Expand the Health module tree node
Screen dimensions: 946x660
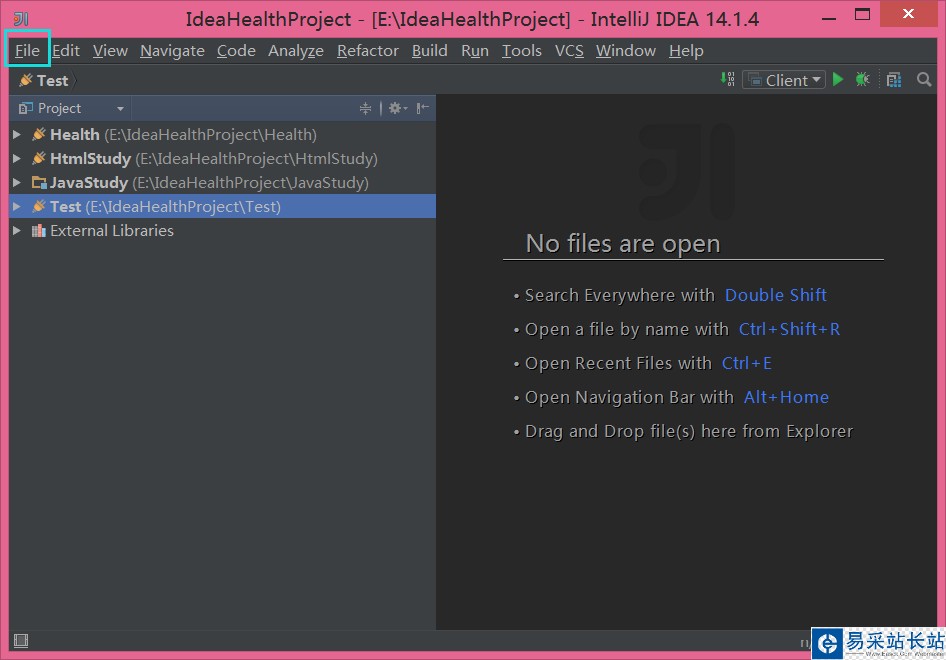pyautogui.click(x=17, y=134)
